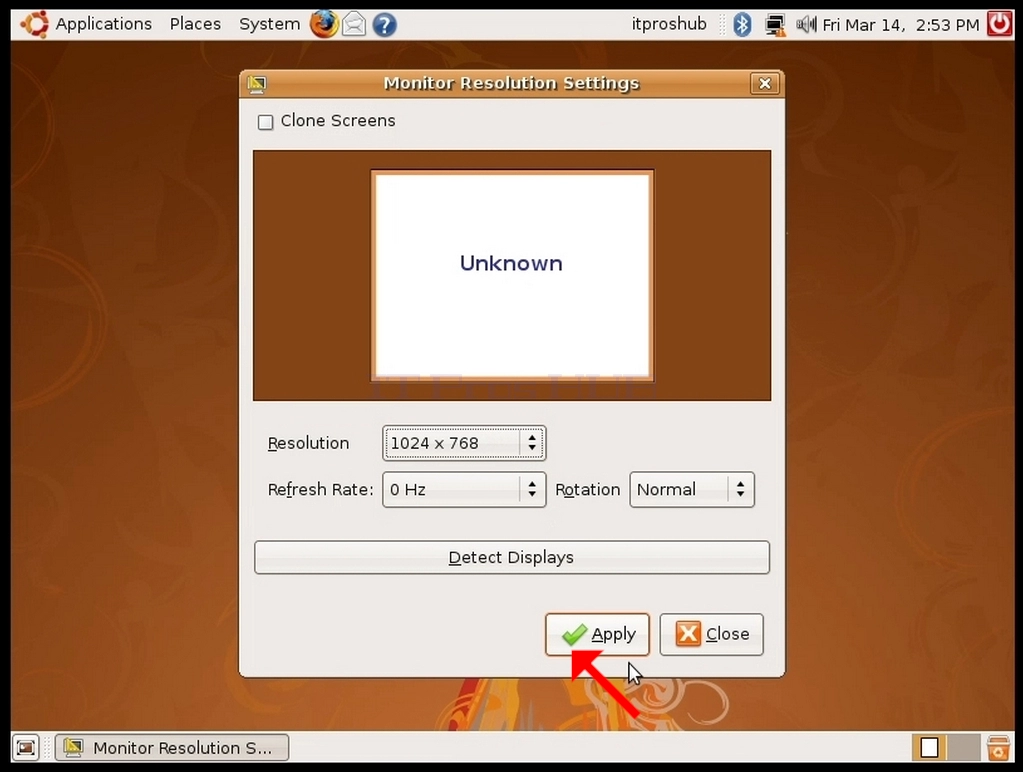Open the Help question mark icon

[385, 25]
